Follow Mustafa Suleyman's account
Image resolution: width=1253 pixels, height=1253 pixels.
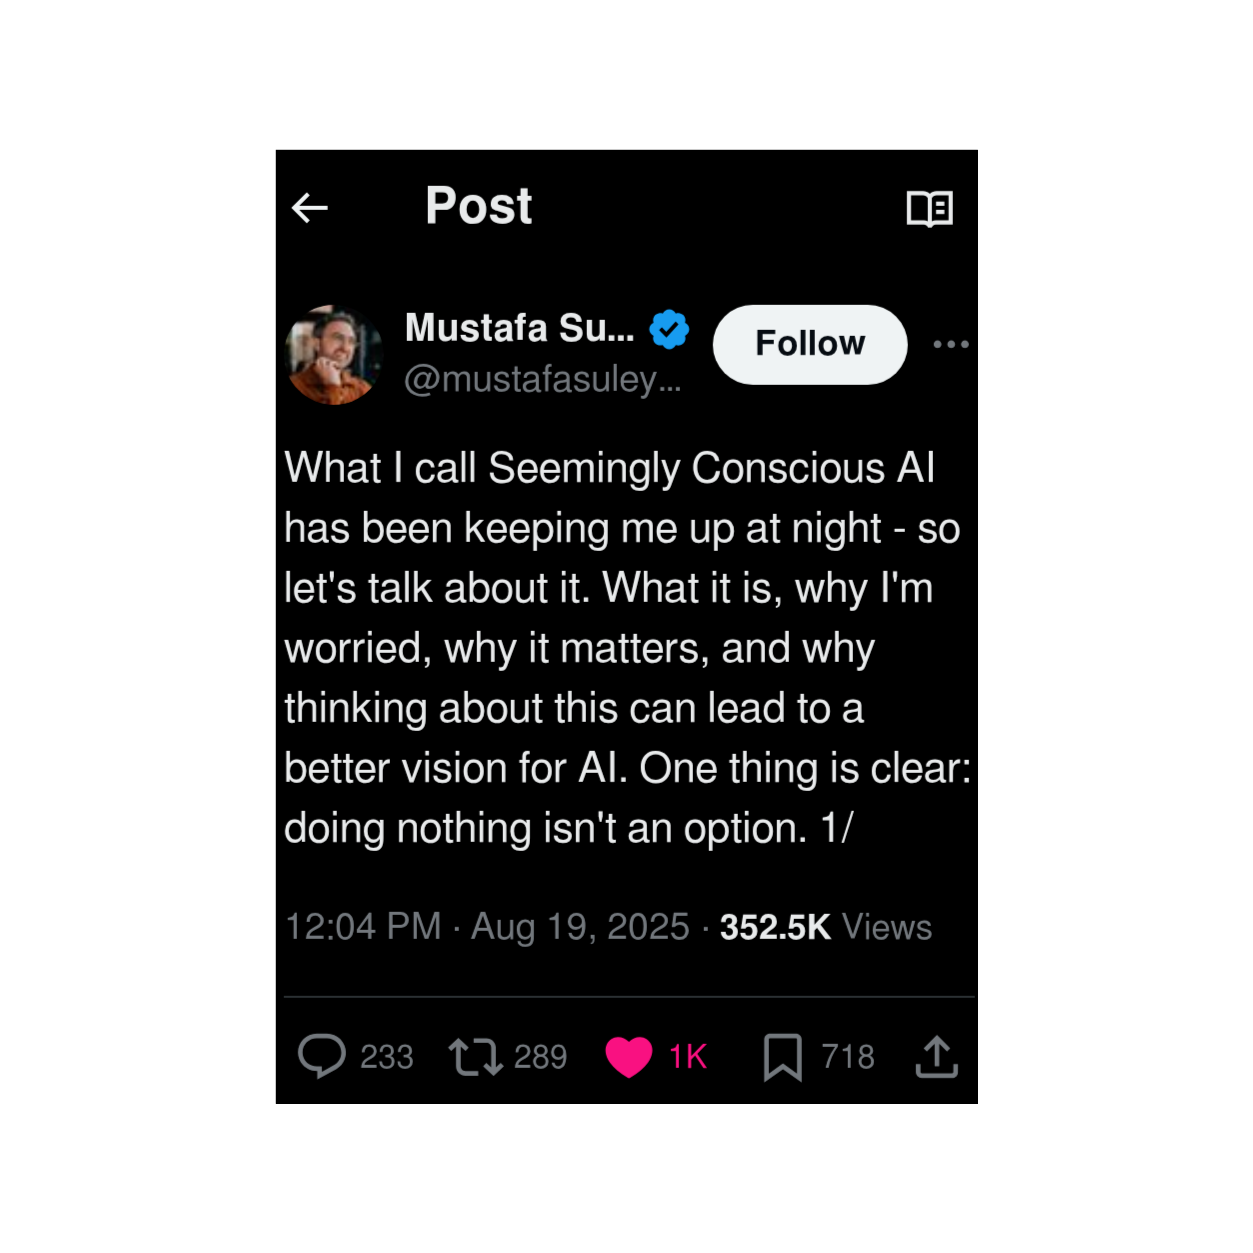click(809, 344)
